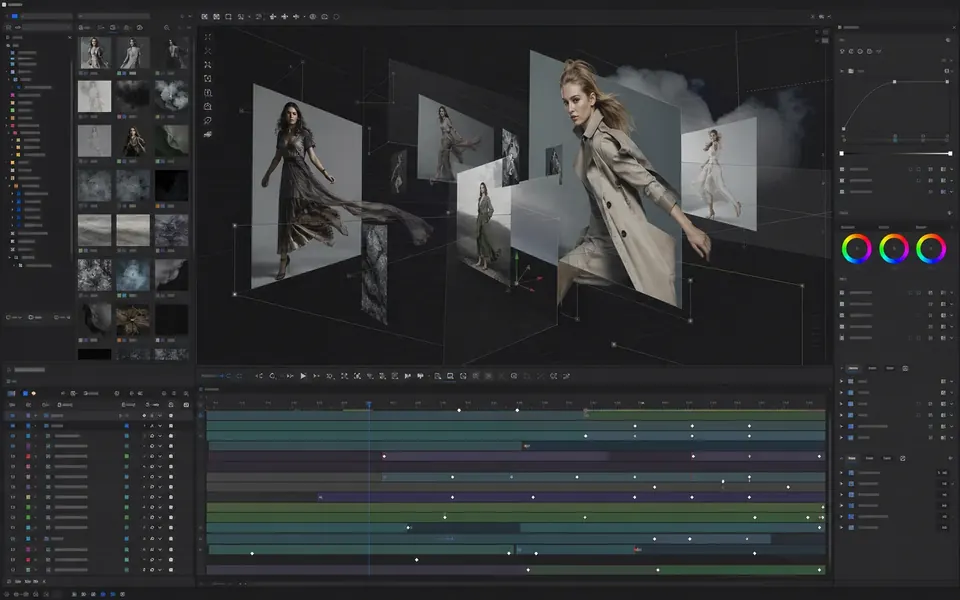Click the top icon in viewport's vertical toolbar
This screenshot has height=600, width=960.
pyautogui.click(x=208, y=37)
